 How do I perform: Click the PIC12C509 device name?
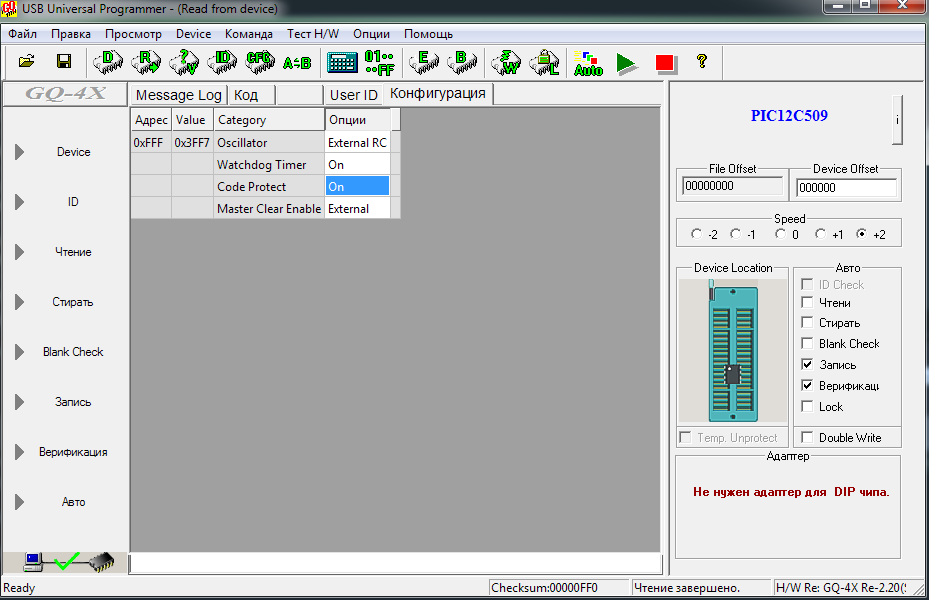pos(789,115)
